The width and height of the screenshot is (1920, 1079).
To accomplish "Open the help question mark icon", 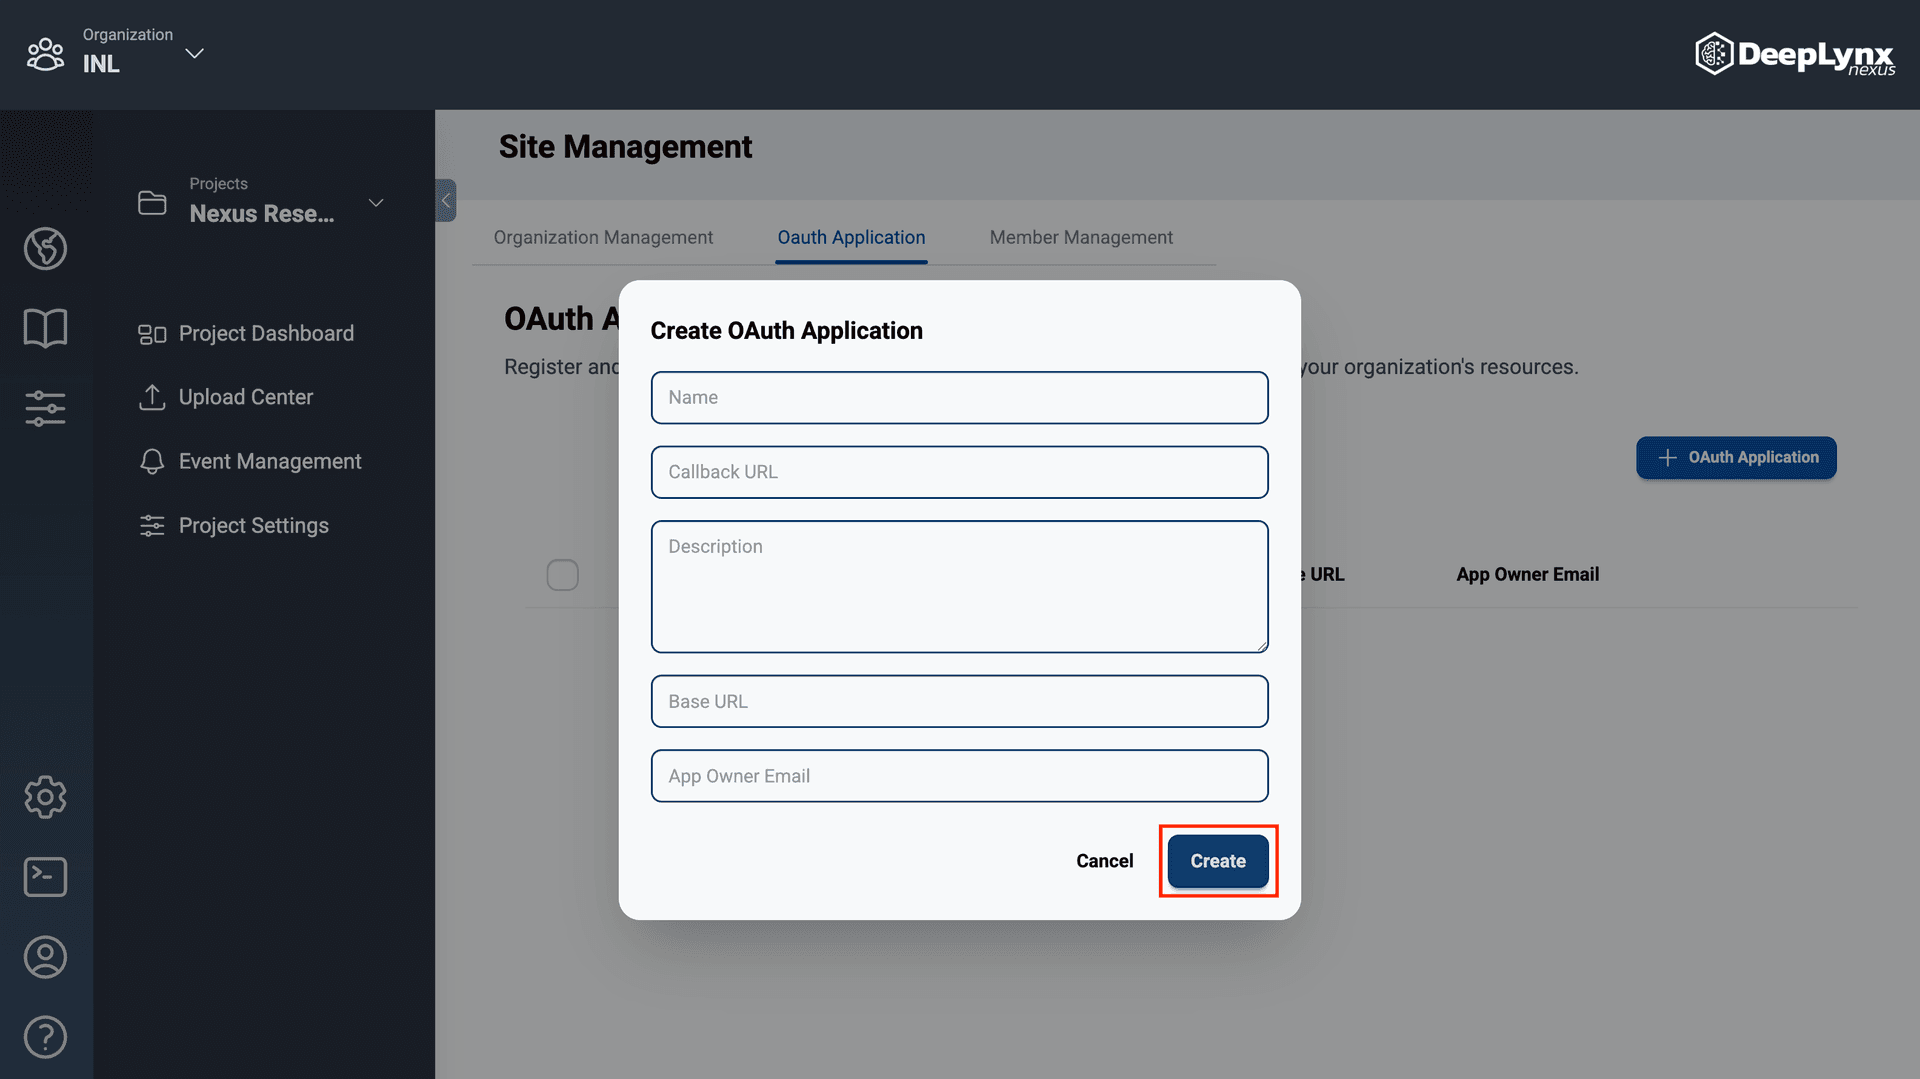I will [x=45, y=1037].
